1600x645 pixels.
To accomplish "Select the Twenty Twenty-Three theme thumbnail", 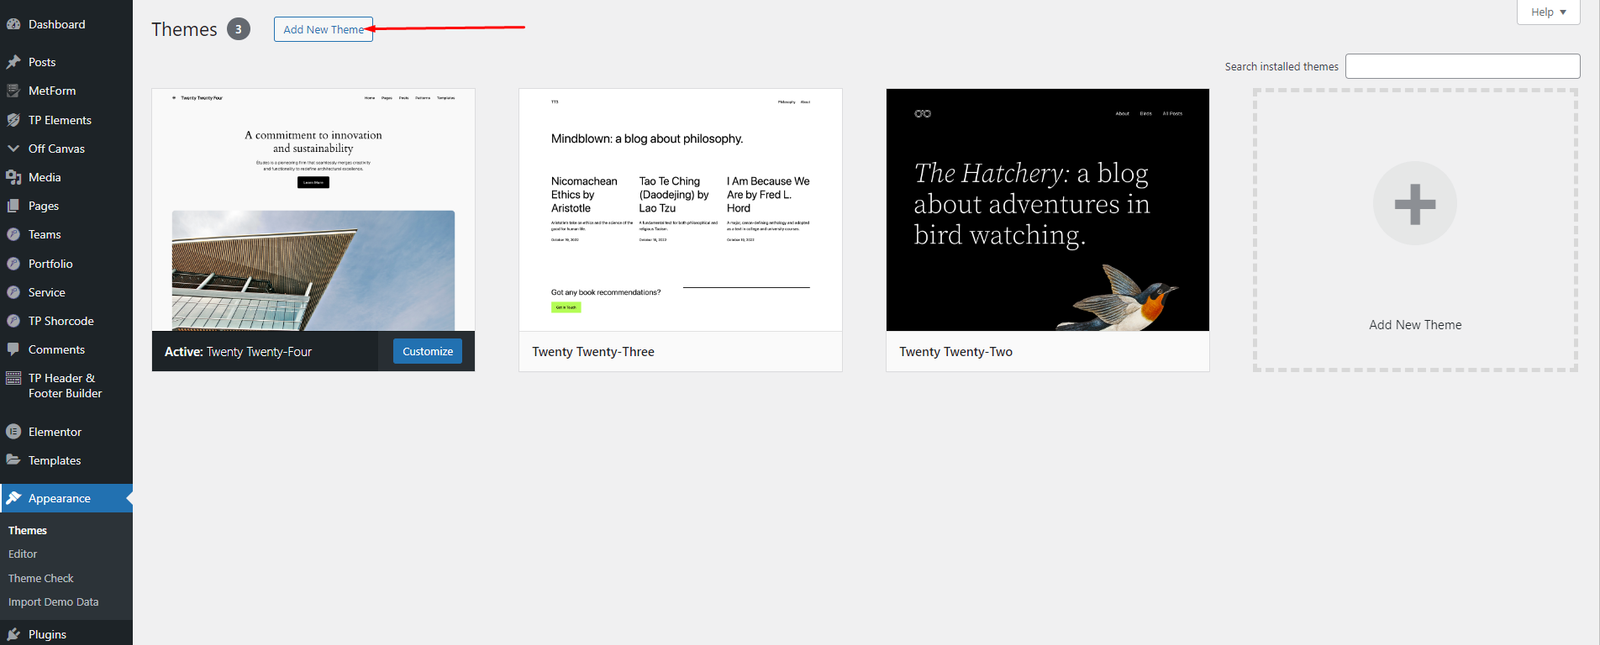I will (680, 210).
